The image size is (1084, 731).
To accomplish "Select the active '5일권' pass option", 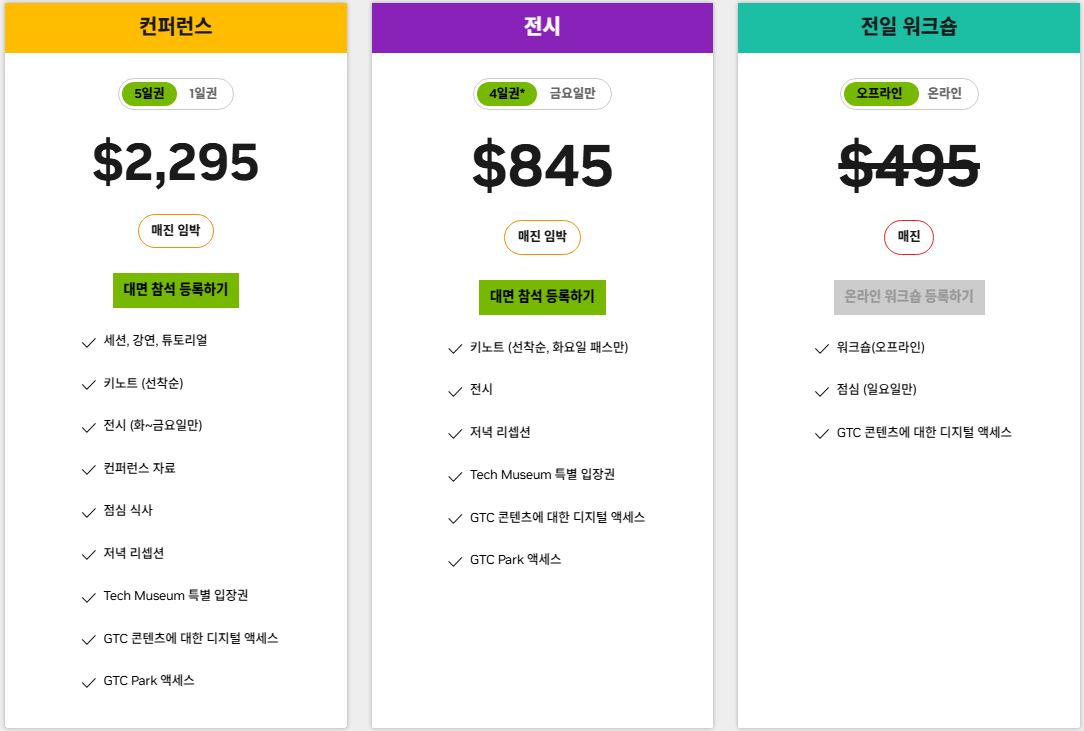I will click(x=149, y=93).
